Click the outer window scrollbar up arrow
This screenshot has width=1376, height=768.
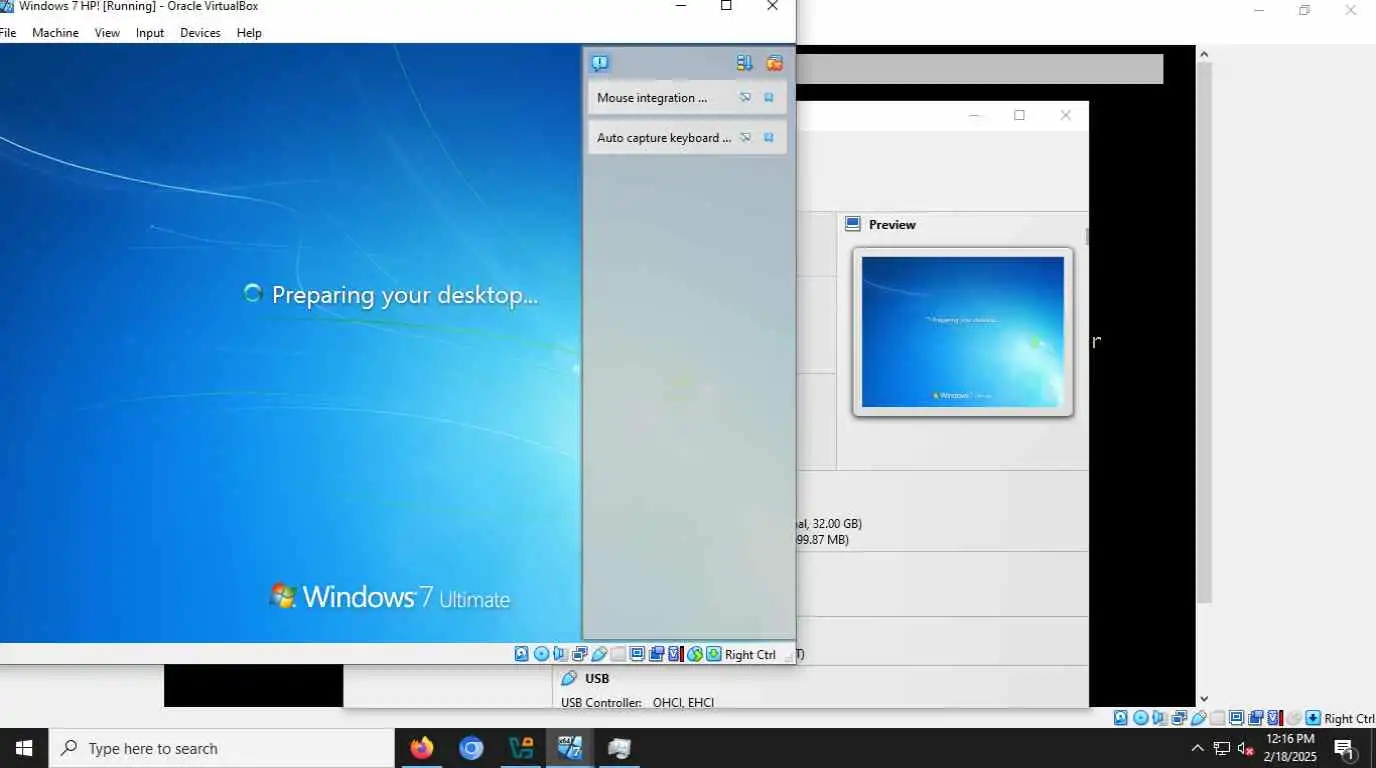(1204, 54)
